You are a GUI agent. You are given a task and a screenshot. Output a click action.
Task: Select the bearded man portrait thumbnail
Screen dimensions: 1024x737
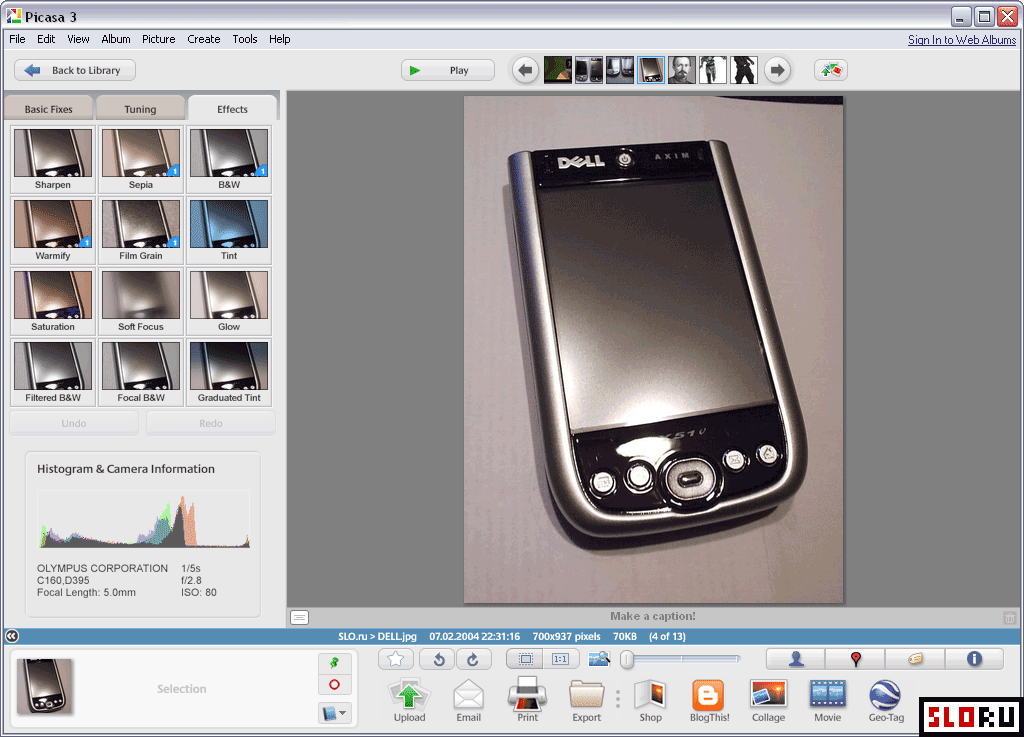point(682,70)
